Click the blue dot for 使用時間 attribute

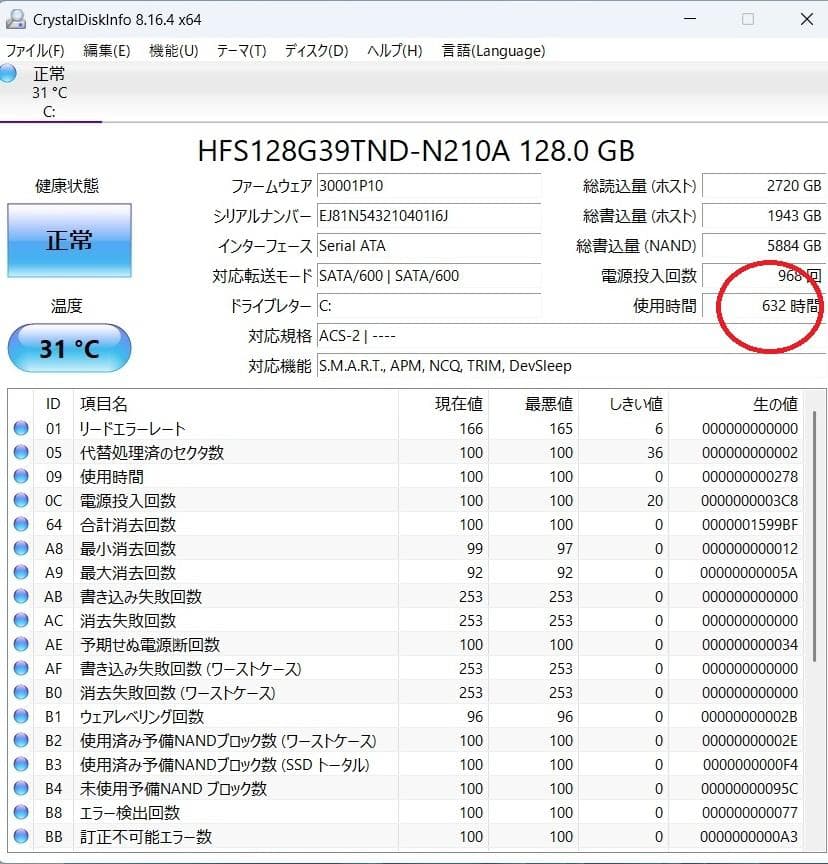pos(22,476)
